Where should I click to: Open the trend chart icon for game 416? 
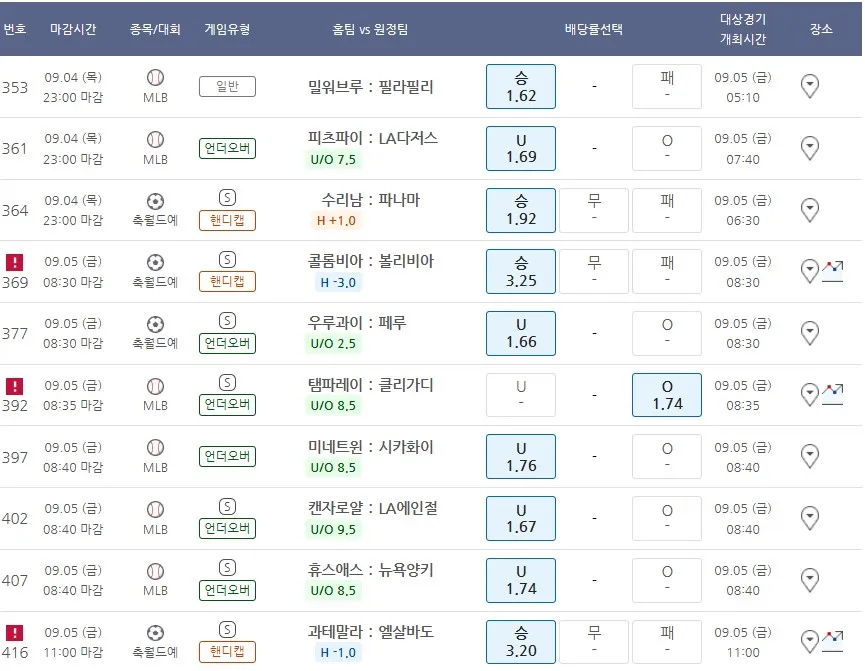[832, 640]
